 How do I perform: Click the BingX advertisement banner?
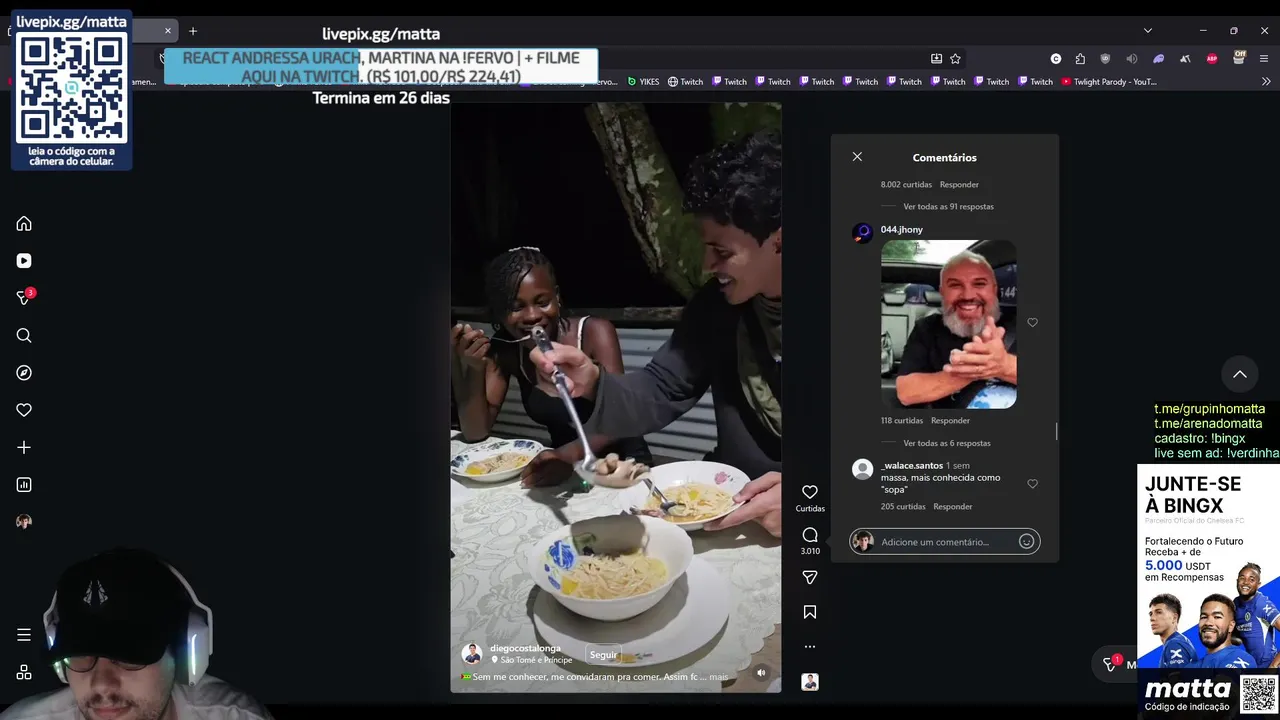point(1208,590)
